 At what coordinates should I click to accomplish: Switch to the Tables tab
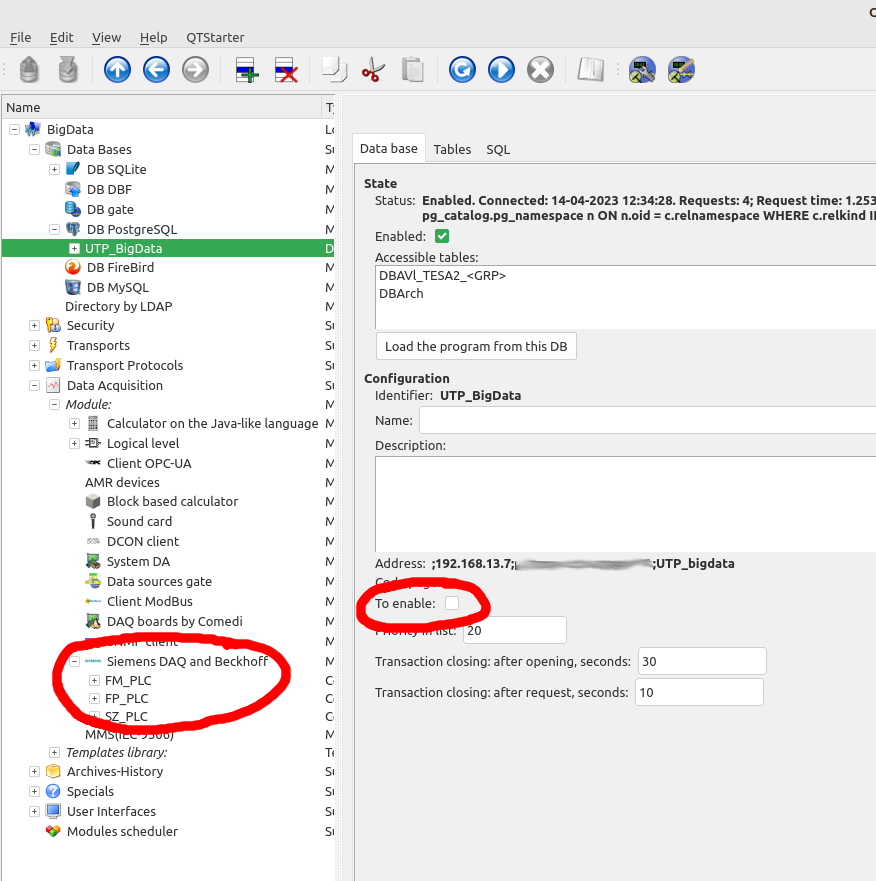click(452, 149)
